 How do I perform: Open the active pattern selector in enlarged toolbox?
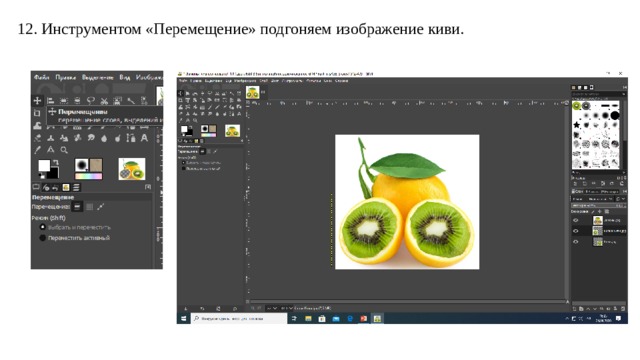tap(96, 165)
